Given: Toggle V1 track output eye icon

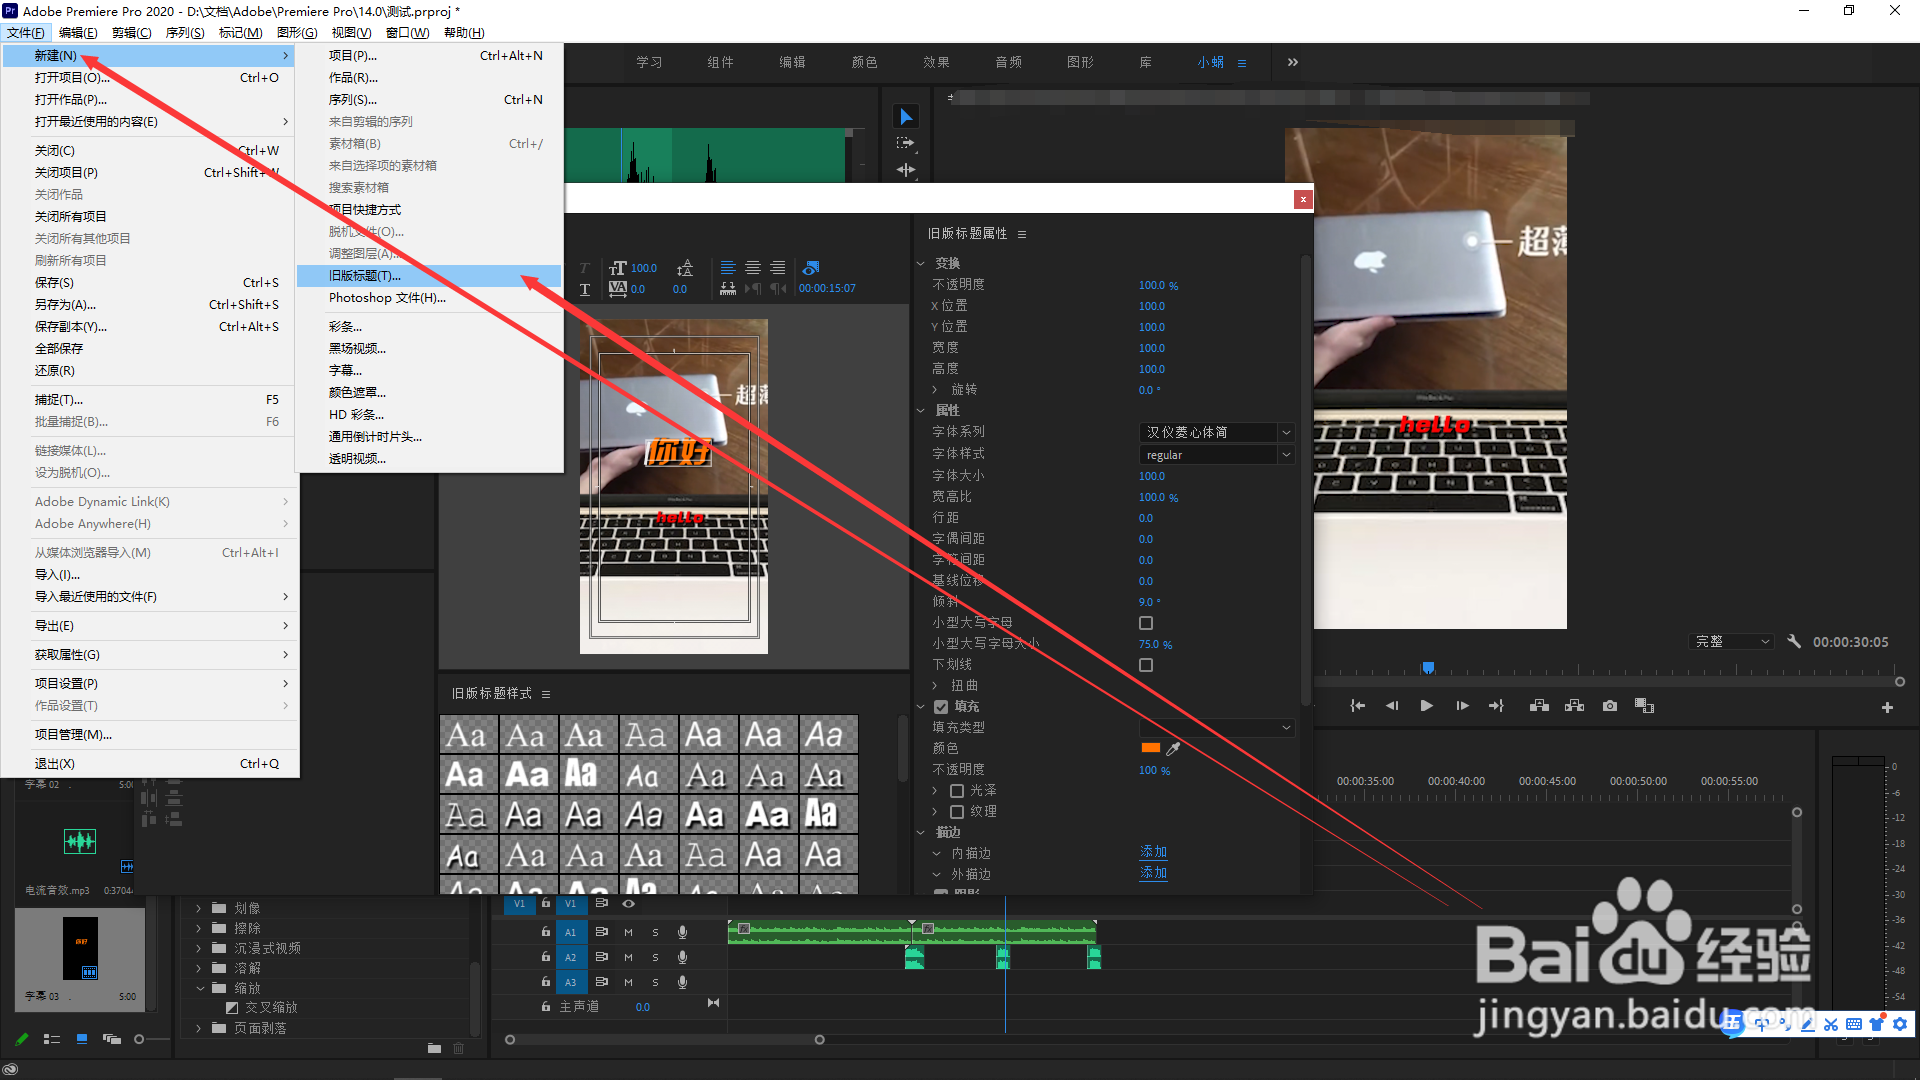Looking at the screenshot, I should (x=628, y=903).
